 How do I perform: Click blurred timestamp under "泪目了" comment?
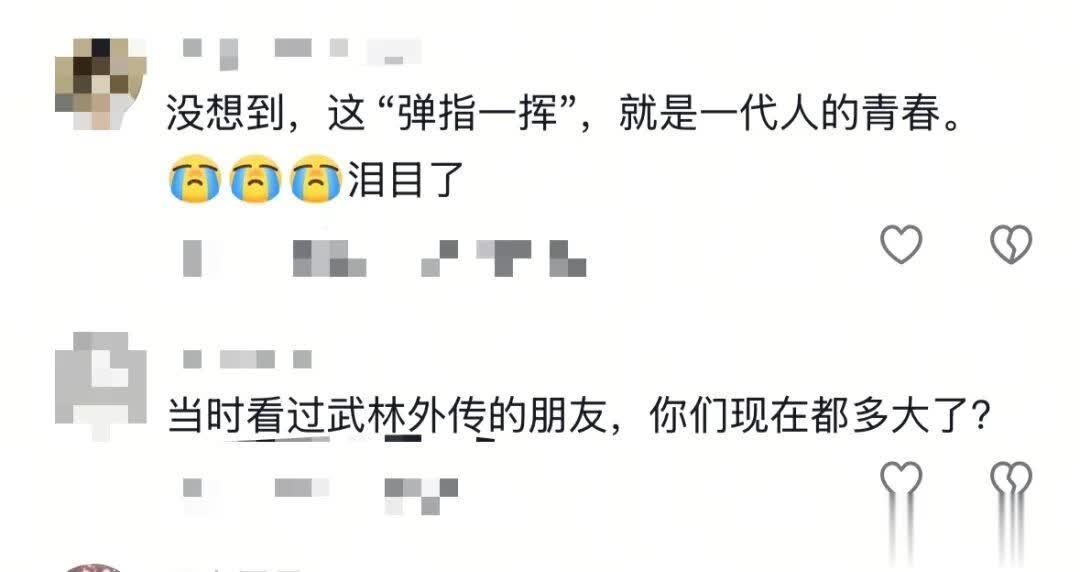(x=274, y=258)
